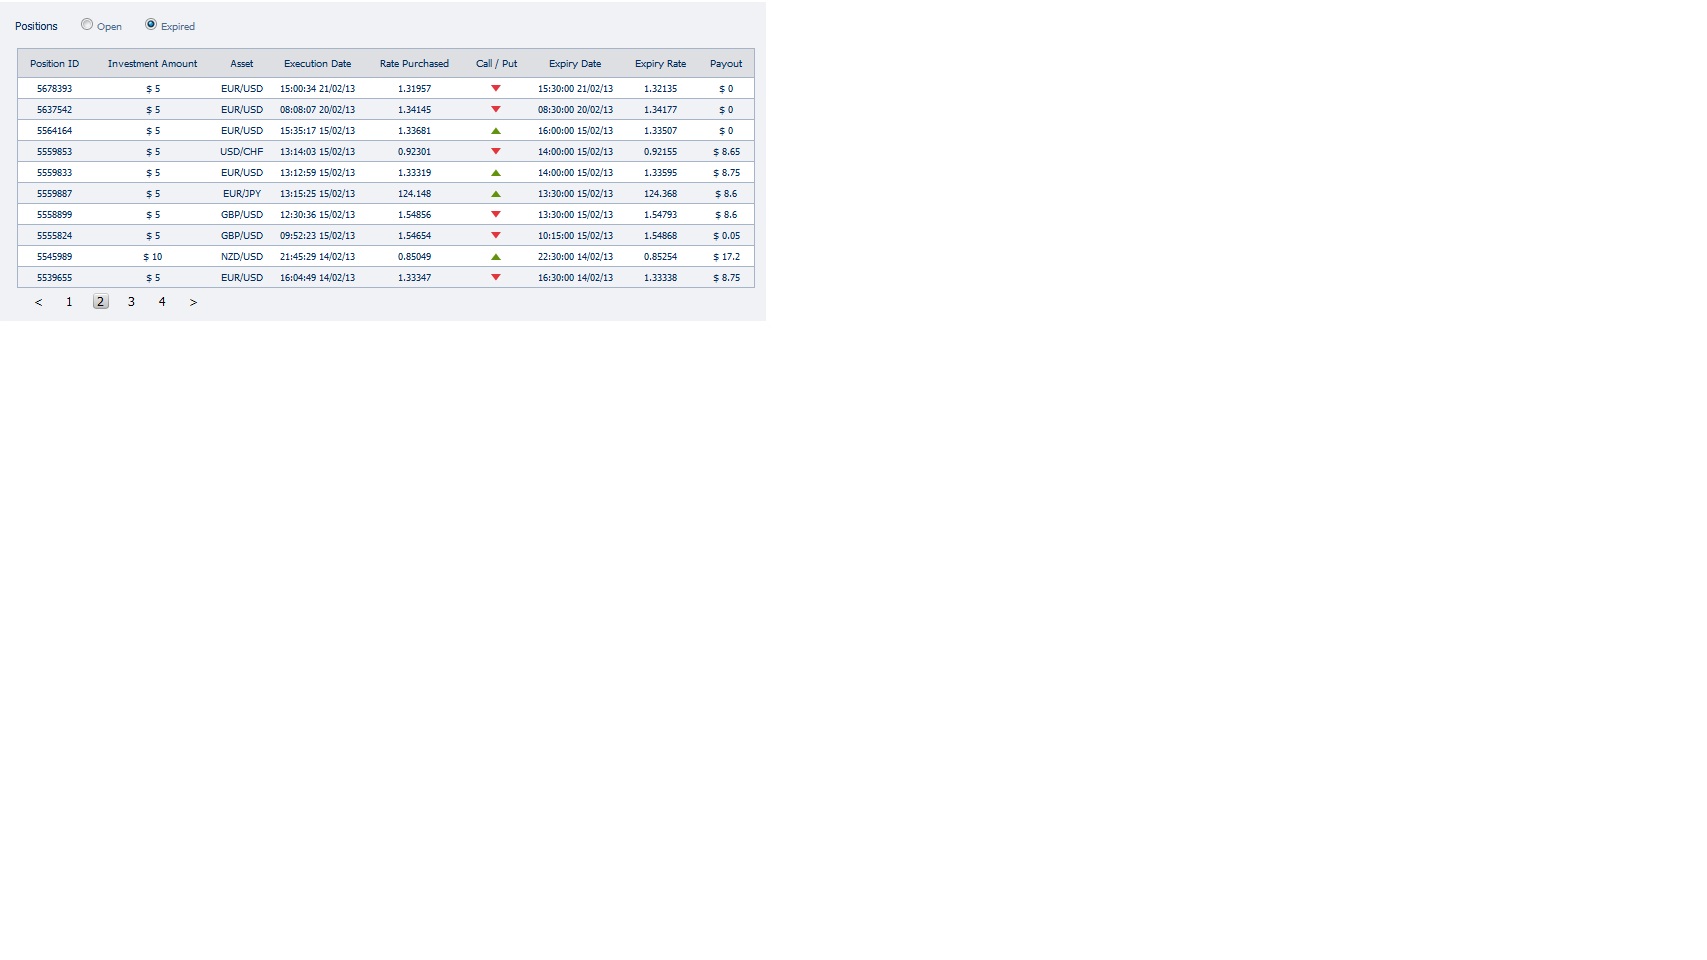Click the Call / Put column header
This screenshot has height=960, width=1707.
pyautogui.click(x=496, y=64)
